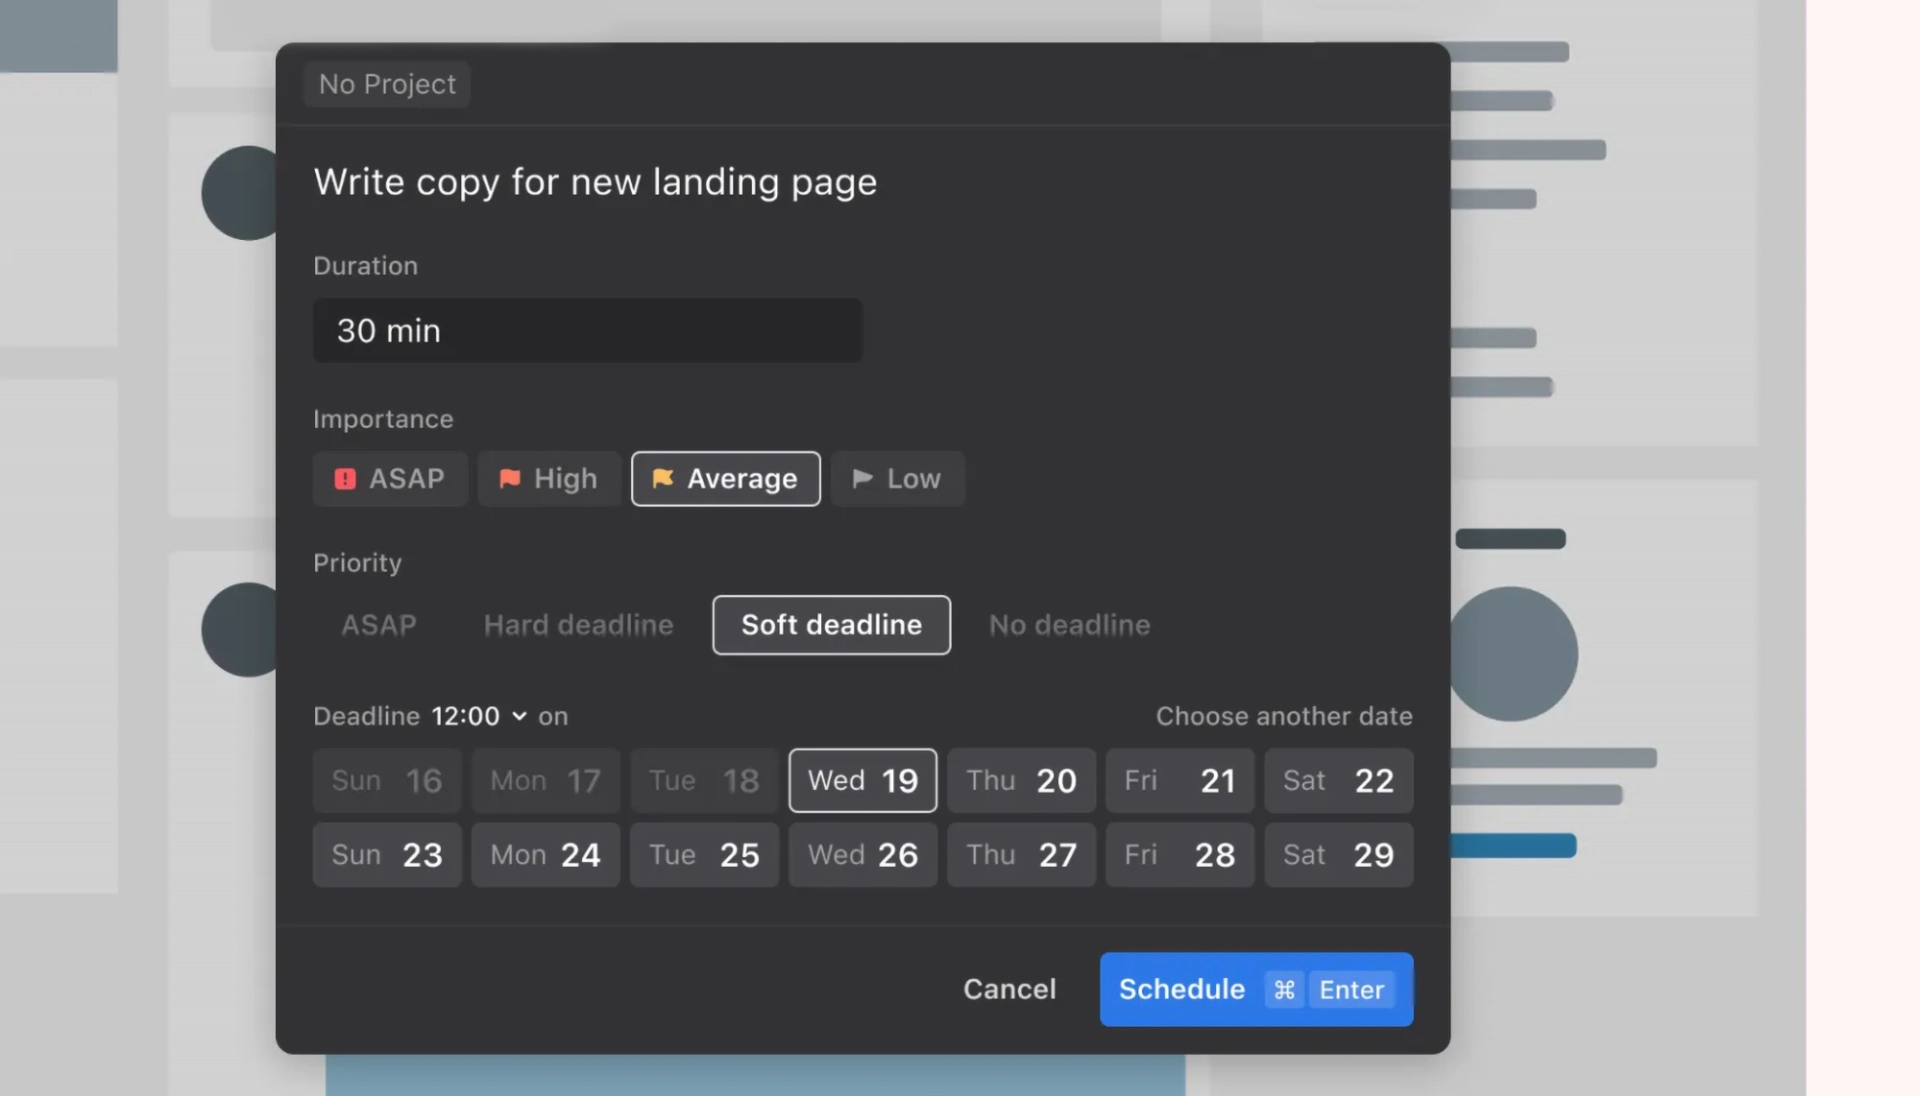Image resolution: width=1920 pixels, height=1097 pixels.
Task: Select the orange High importance flag
Action: tap(510, 479)
